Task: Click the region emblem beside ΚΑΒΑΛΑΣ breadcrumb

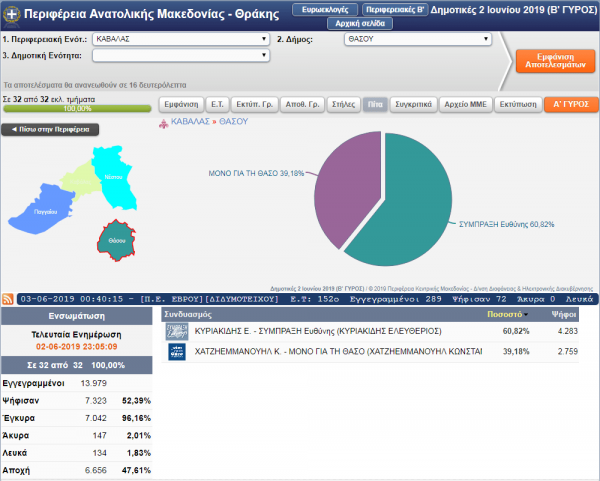Action: click(x=164, y=121)
